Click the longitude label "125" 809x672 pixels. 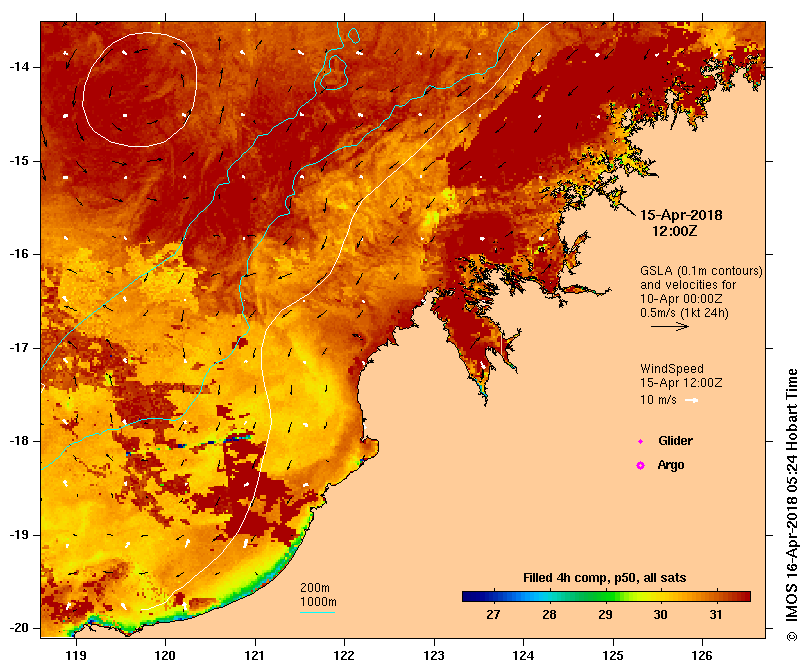pyautogui.click(x=613, y=656)
